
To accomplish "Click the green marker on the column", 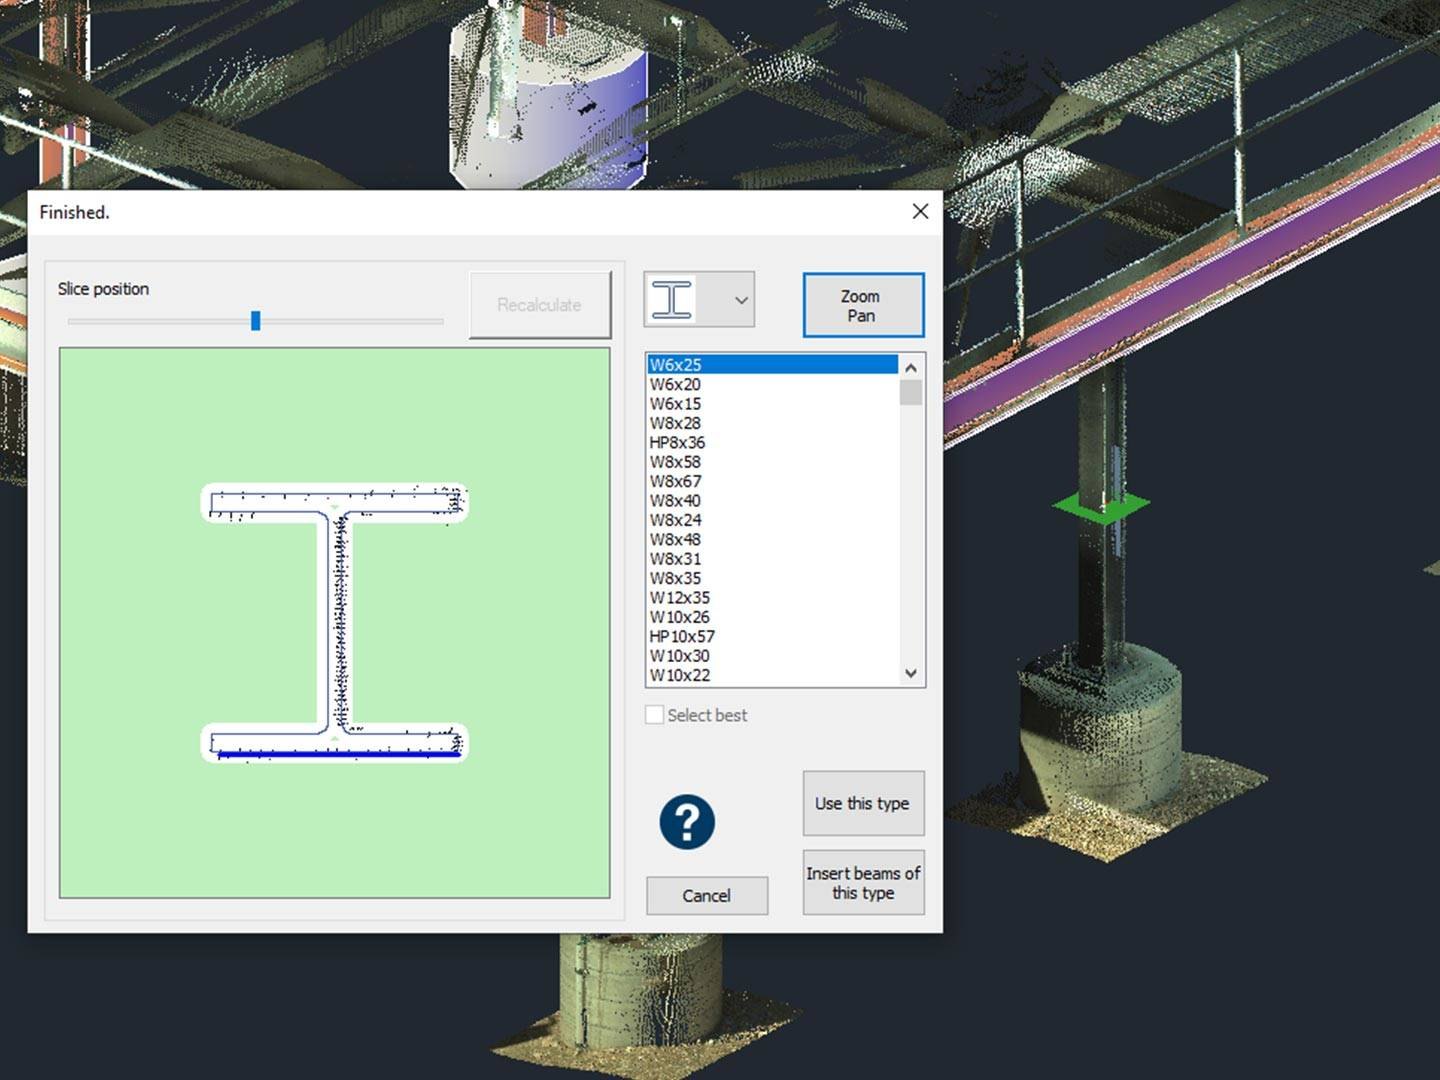I will 1101,506.
